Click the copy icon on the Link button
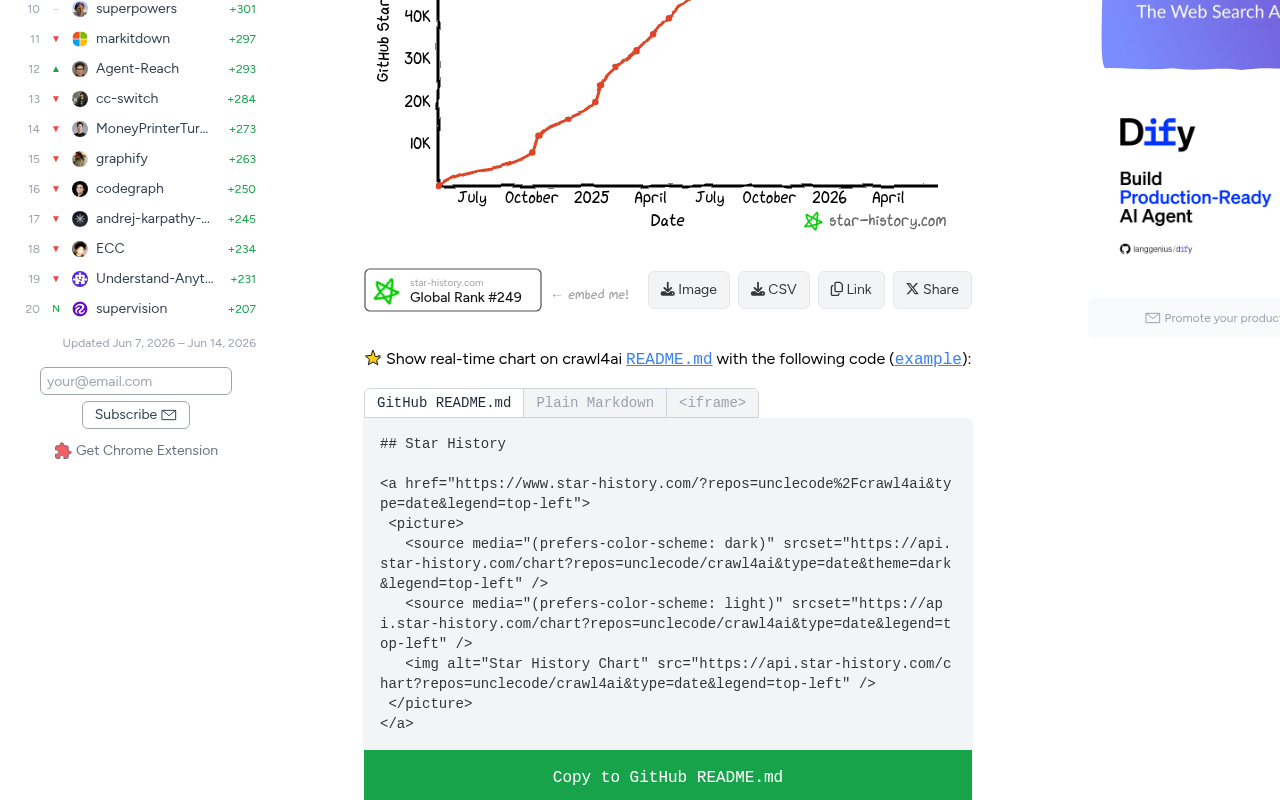The height and width of the screenshot is (800, 1280). (x=836, y=289)
